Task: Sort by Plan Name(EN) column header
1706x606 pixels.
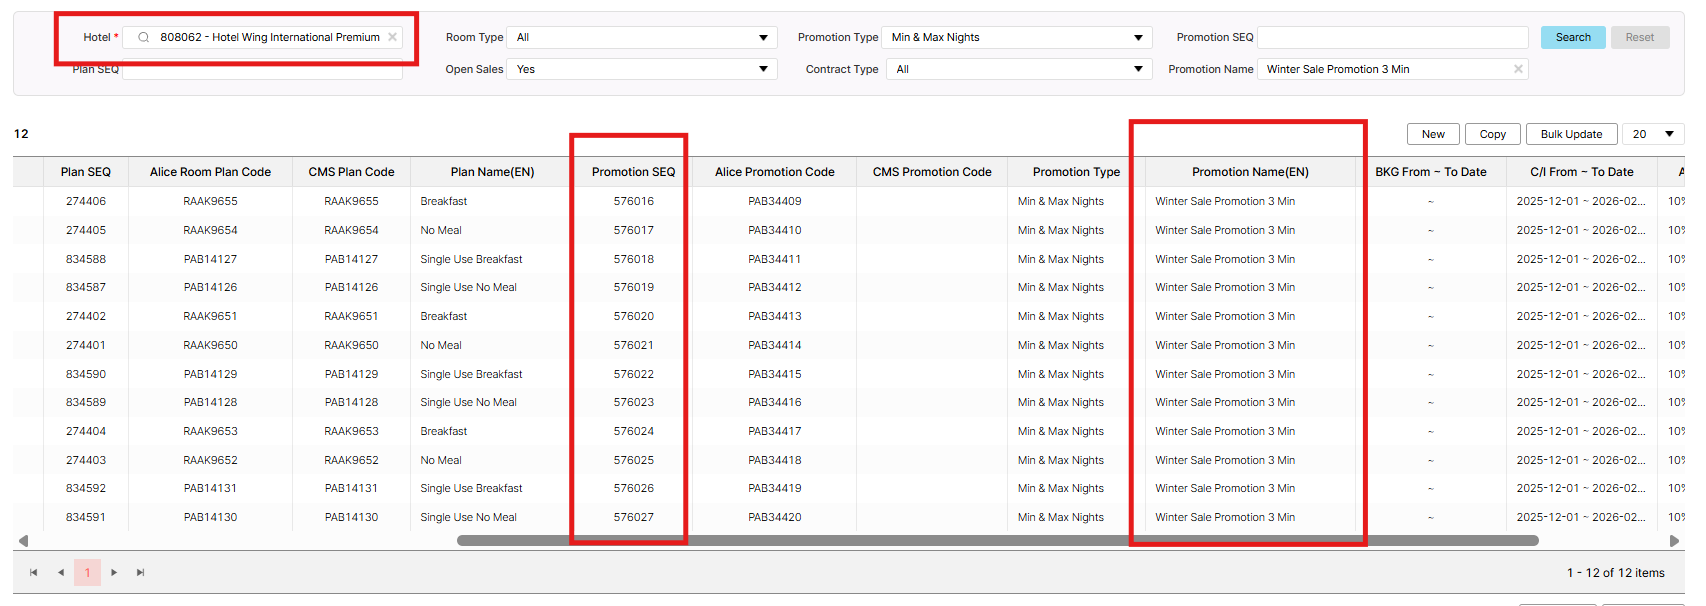Action: click(x=492, y=172)
